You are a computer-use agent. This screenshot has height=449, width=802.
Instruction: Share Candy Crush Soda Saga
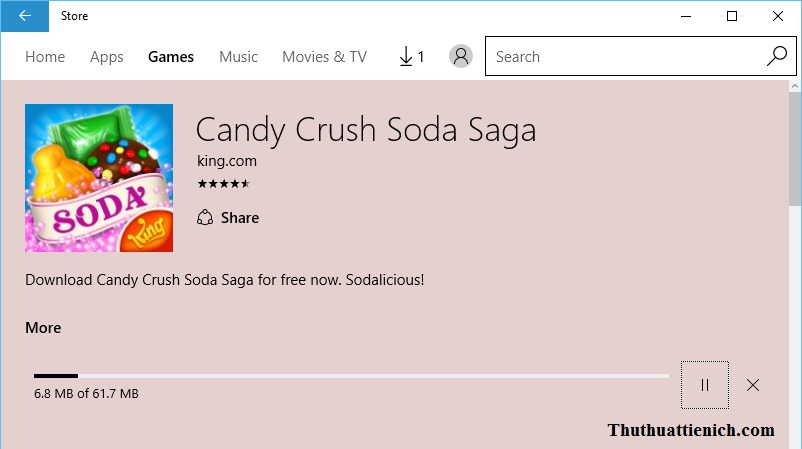tap(228, 218)
